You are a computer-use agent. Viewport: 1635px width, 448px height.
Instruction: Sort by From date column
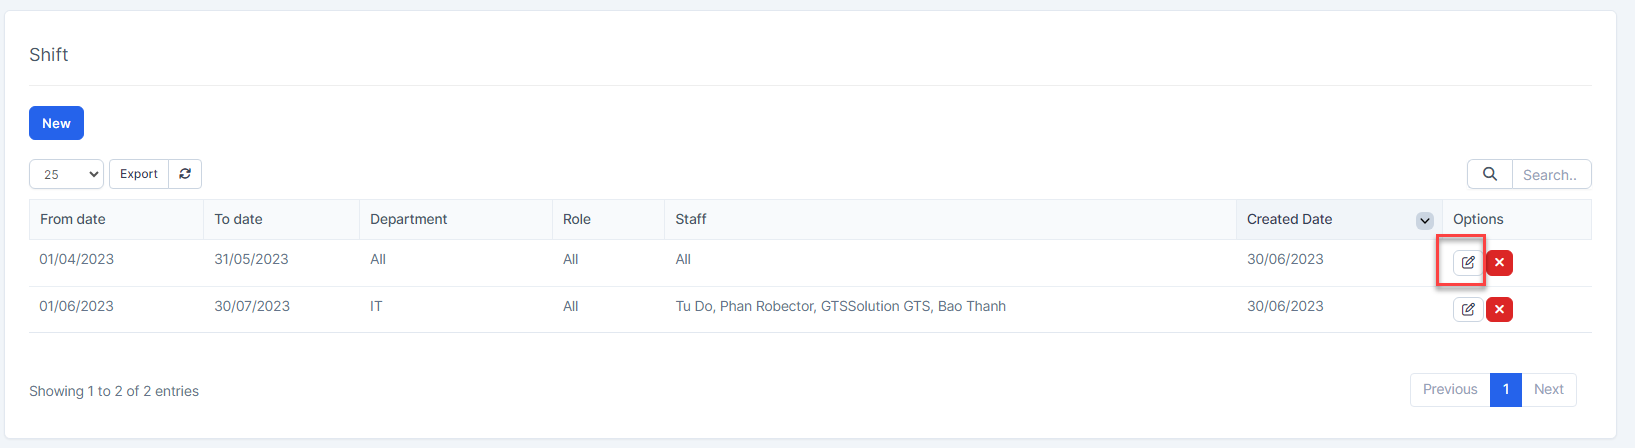[73, 219]
